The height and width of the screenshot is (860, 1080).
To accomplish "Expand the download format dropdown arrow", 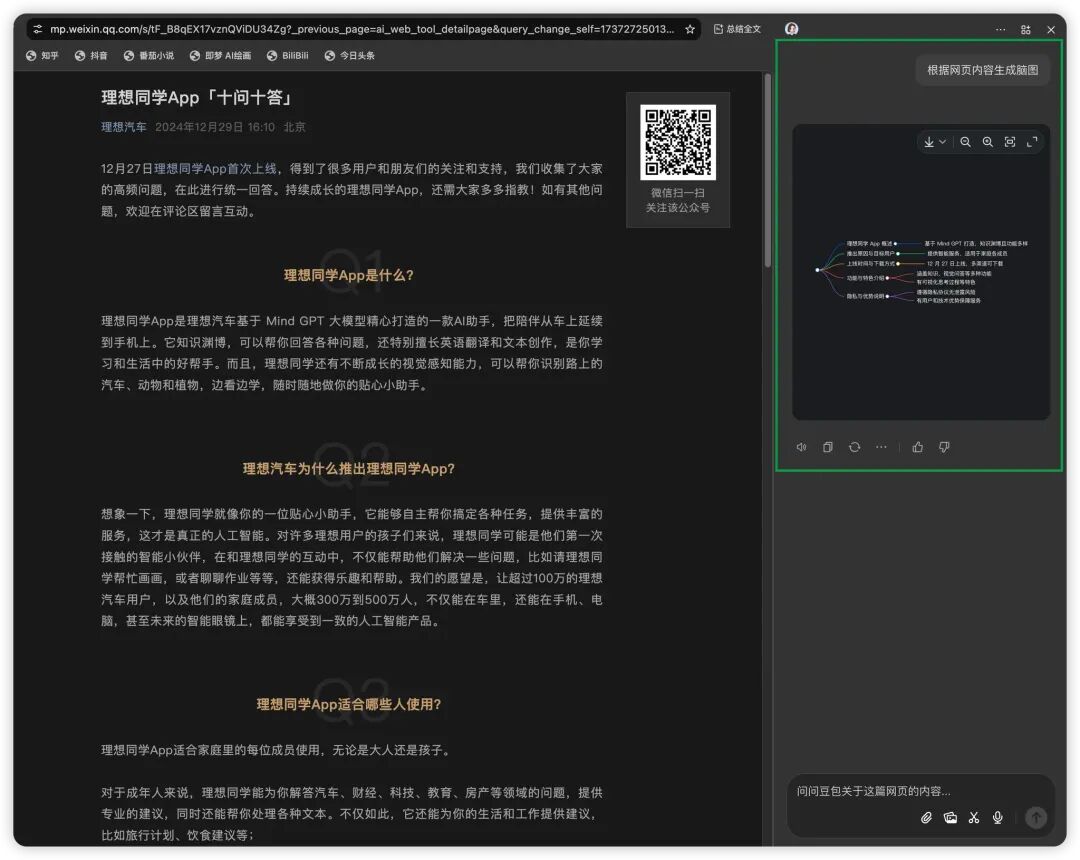I will click(x=942, y=142).
